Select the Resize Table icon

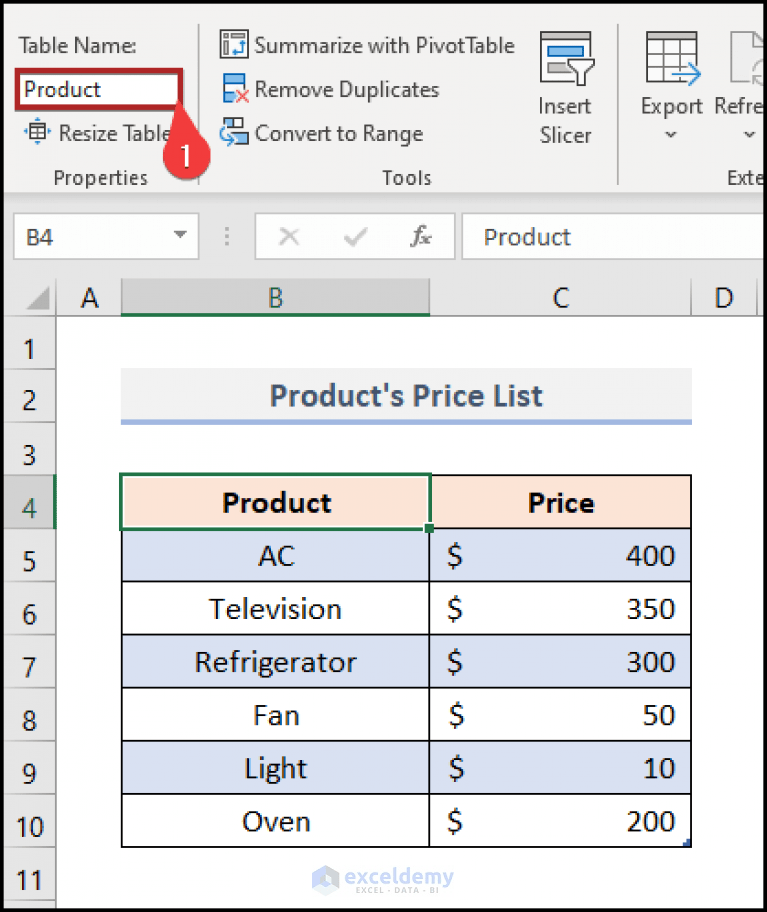pyautogui.click(x=35, y=133)
